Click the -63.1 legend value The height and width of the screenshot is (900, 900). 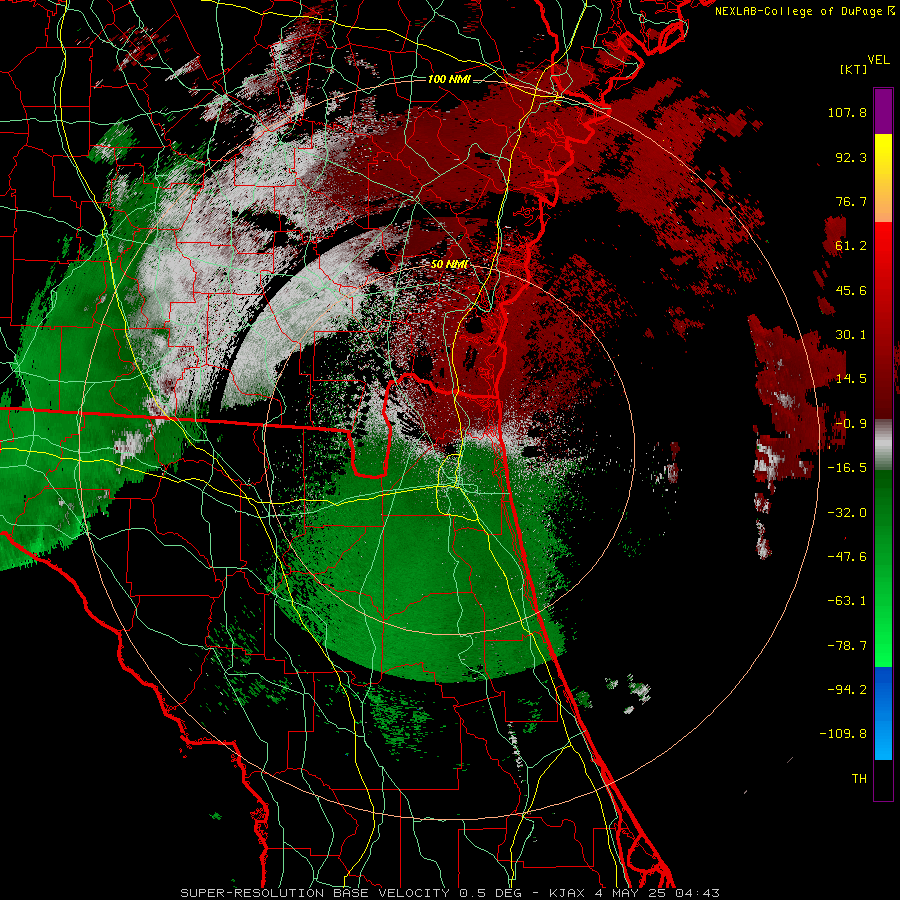847,600
